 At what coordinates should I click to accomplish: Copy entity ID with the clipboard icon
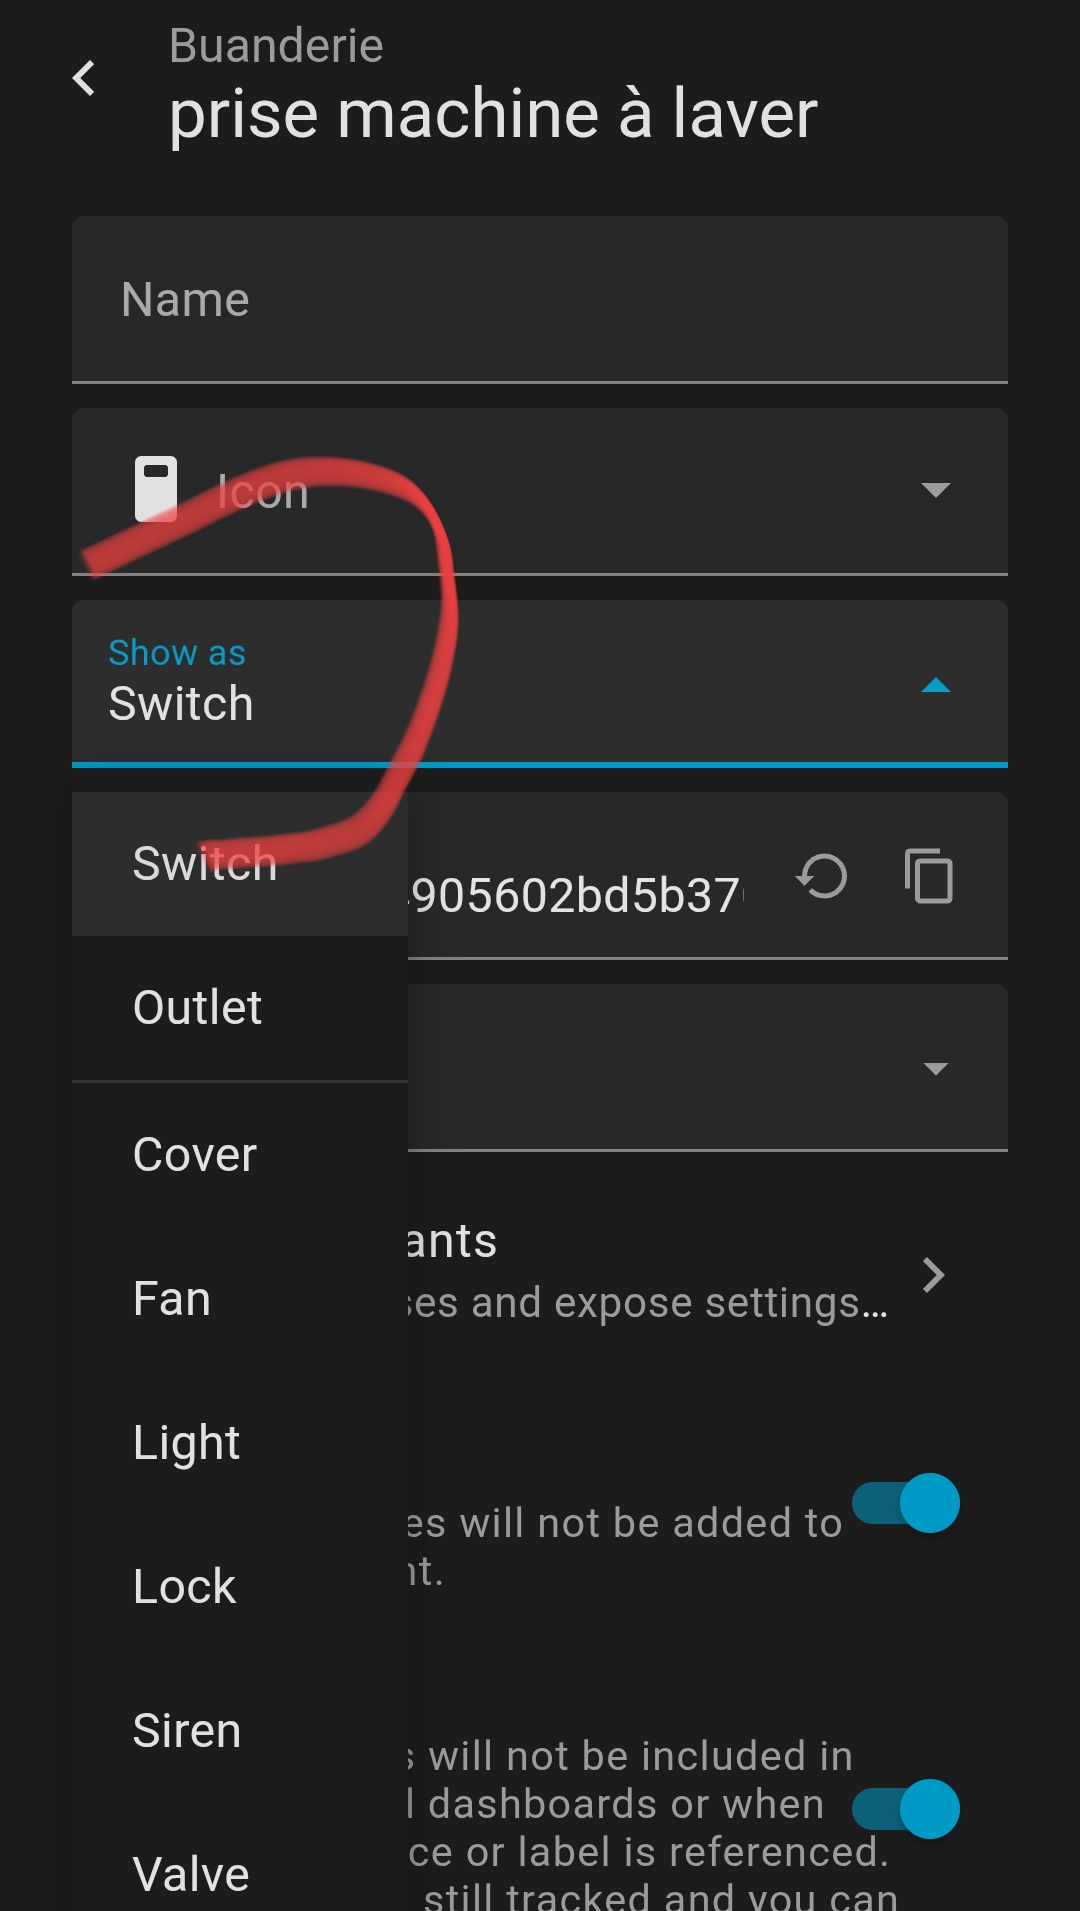click(x=929, y=876)
